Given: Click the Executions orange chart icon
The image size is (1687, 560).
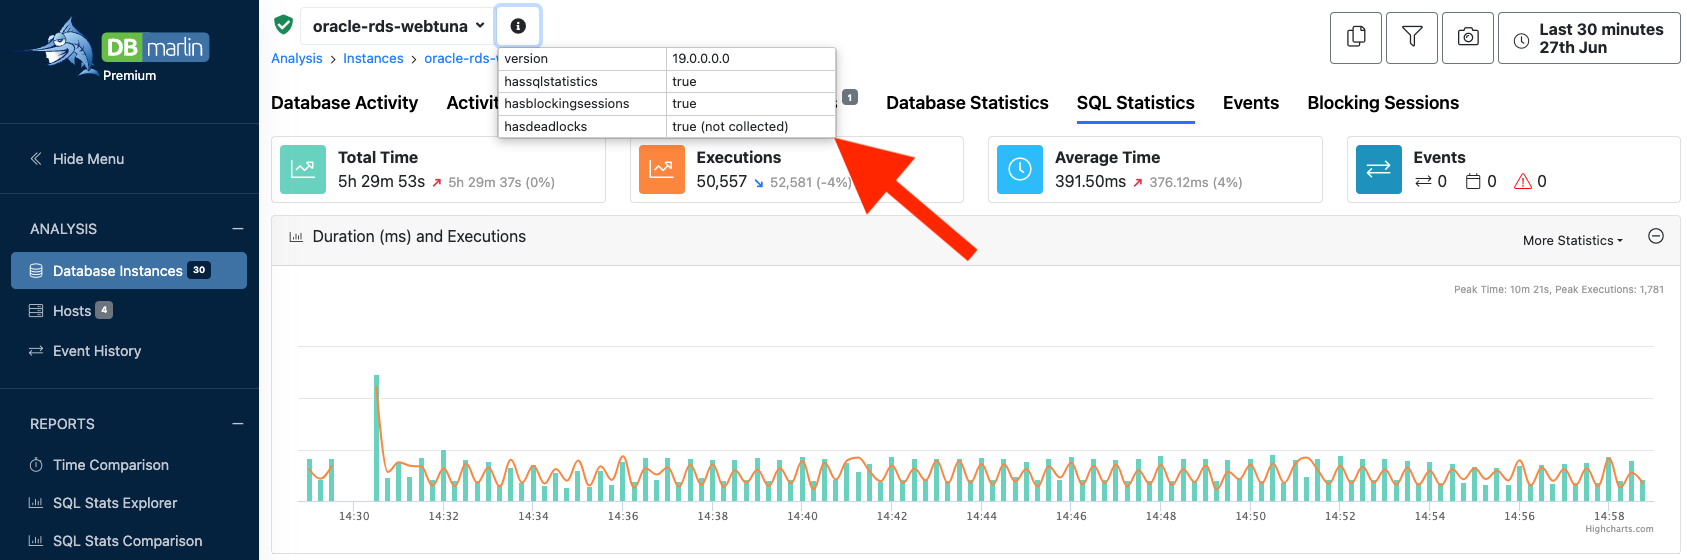Looking at the screenshot, I should pyautogui.click(x=661, y=170).
